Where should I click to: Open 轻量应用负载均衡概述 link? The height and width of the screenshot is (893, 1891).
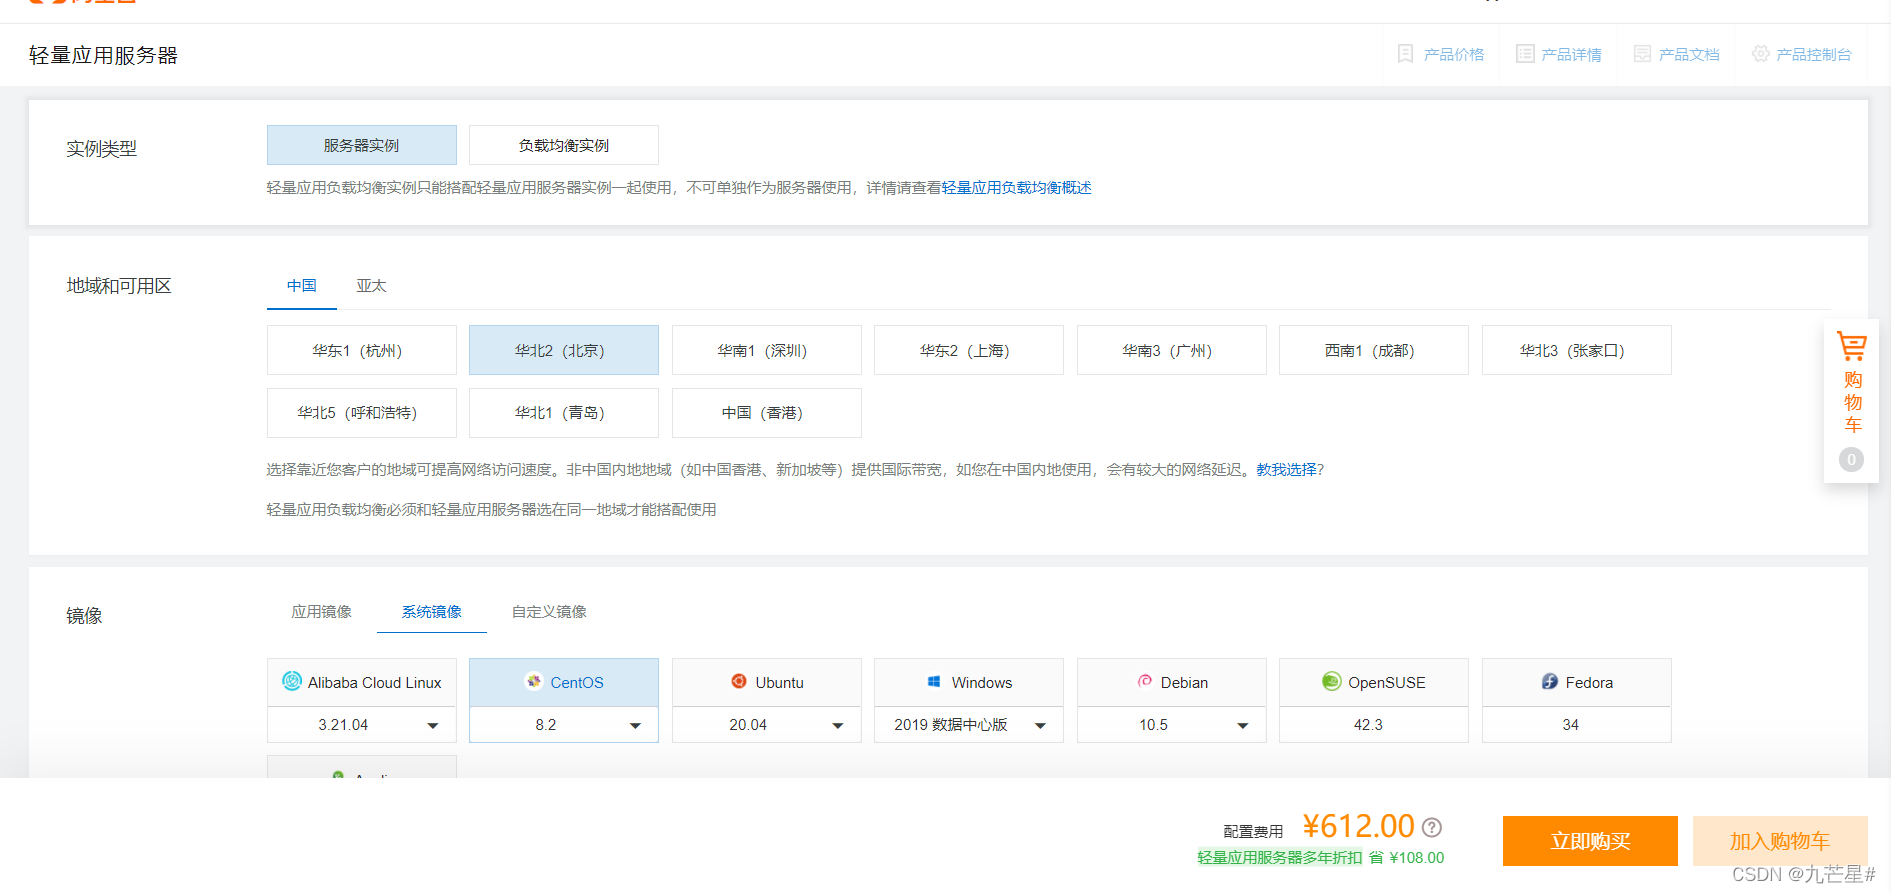1017,188
